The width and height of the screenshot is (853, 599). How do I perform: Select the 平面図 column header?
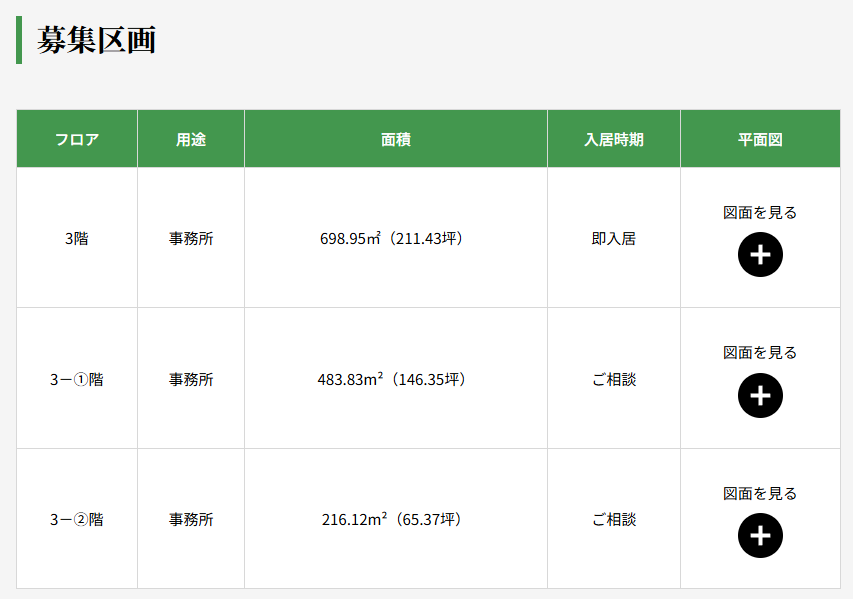click(x=760, y=139)
